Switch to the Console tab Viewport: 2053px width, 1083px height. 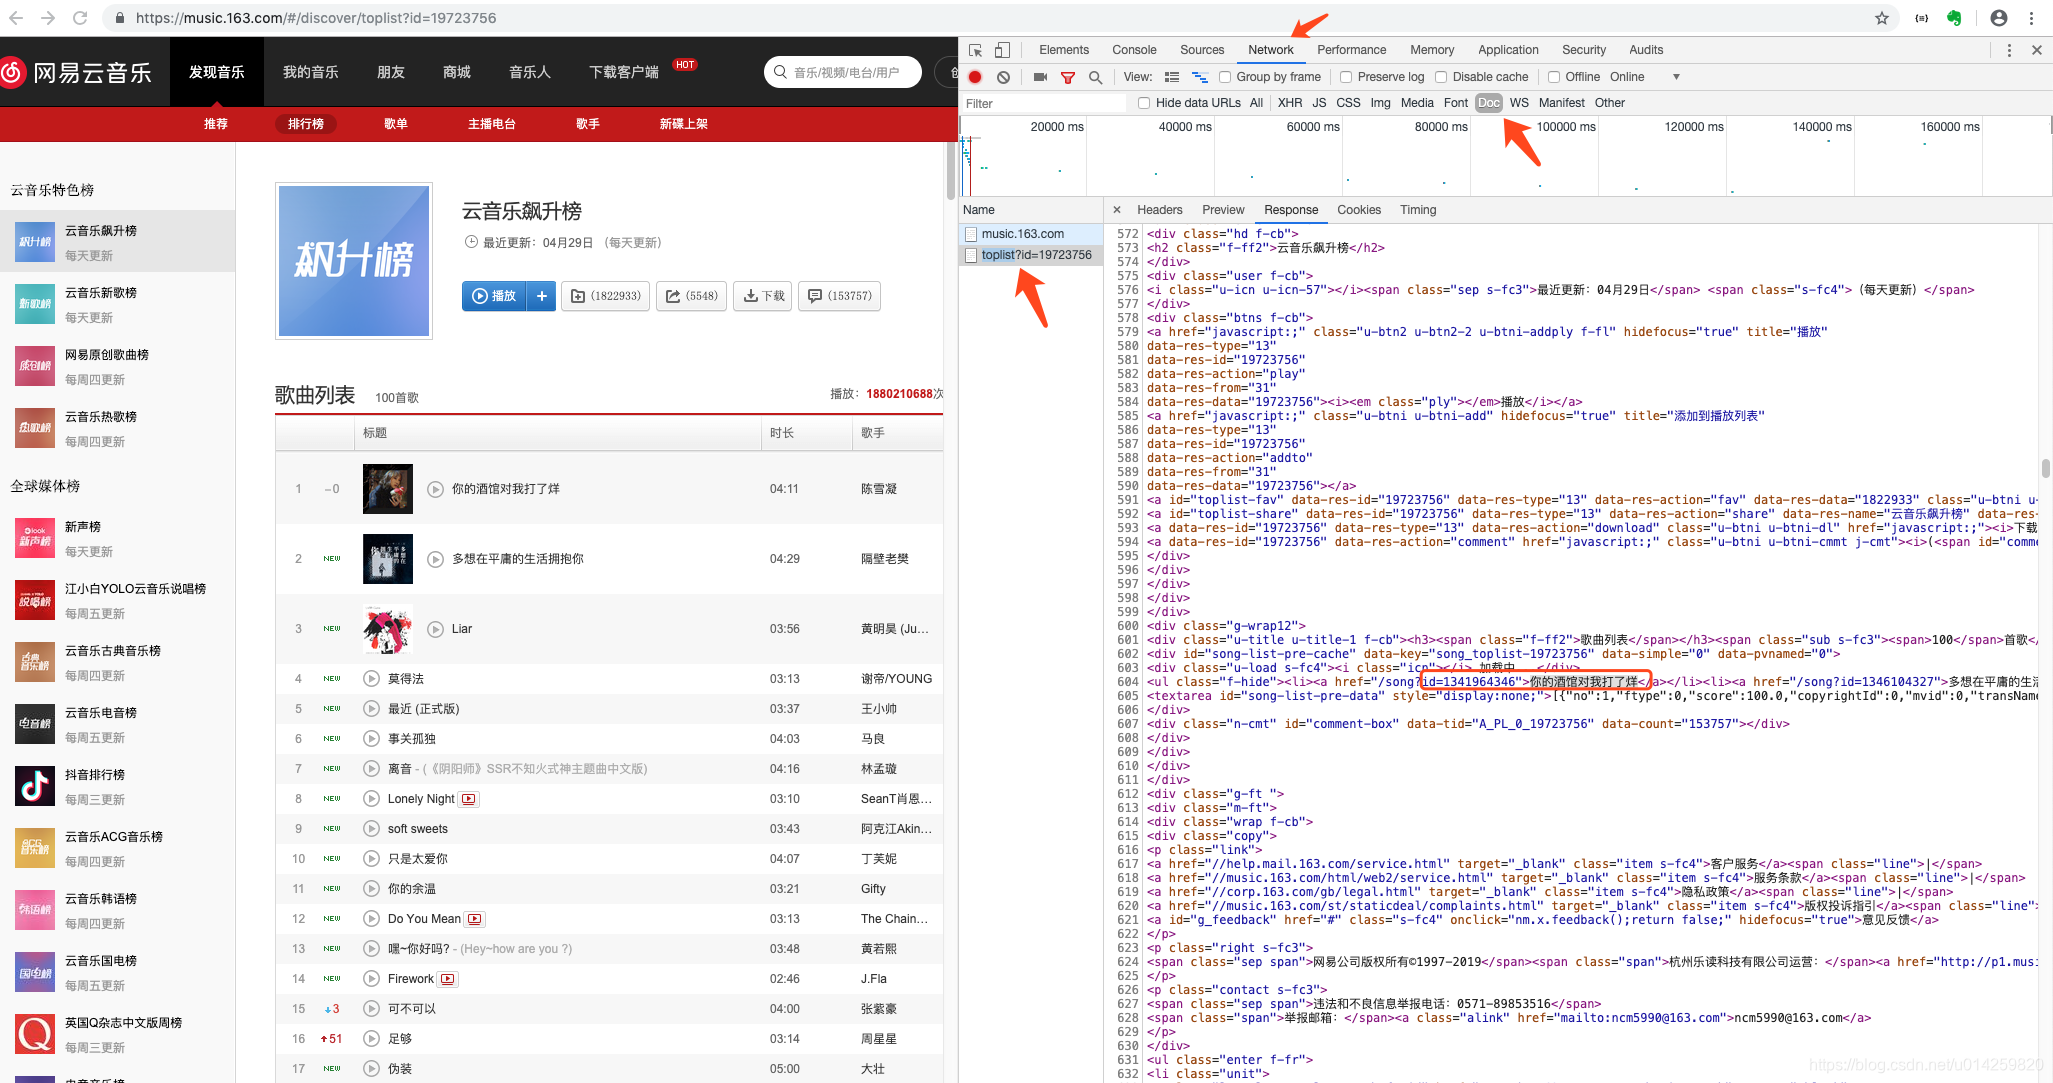(x=1134, y=50)
